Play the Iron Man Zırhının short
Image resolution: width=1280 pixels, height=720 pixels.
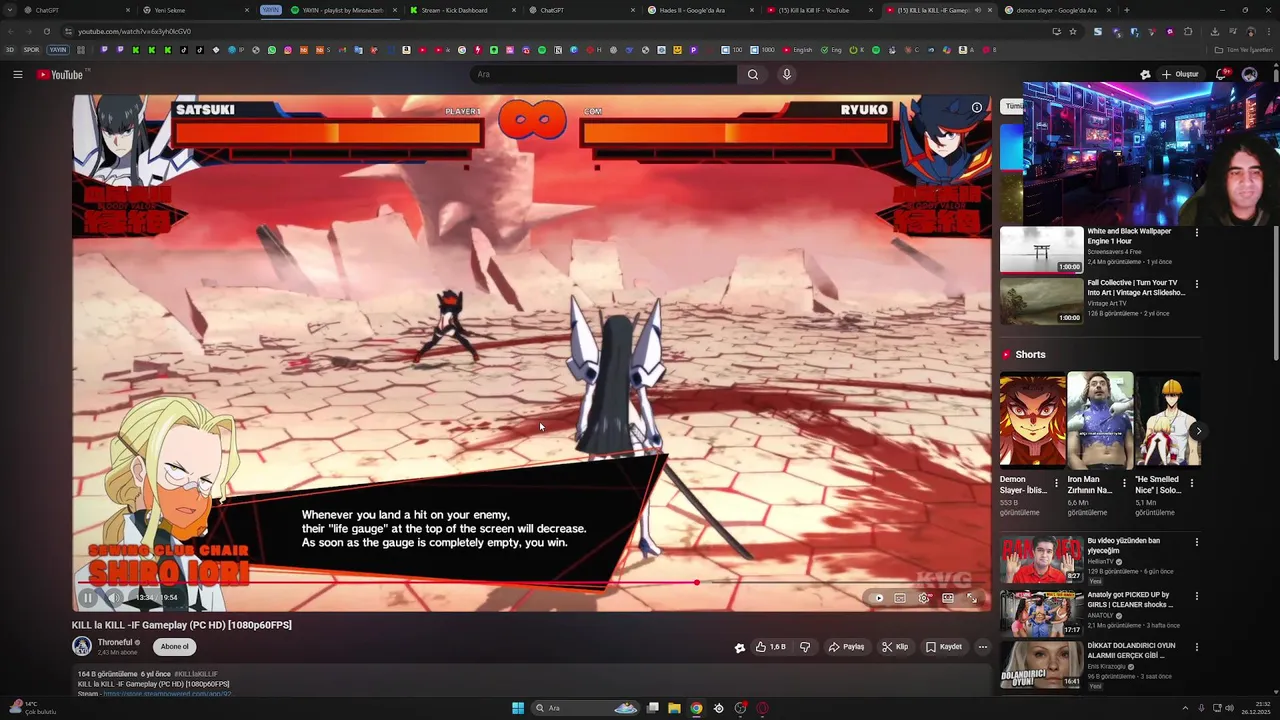coord(1100,419)
